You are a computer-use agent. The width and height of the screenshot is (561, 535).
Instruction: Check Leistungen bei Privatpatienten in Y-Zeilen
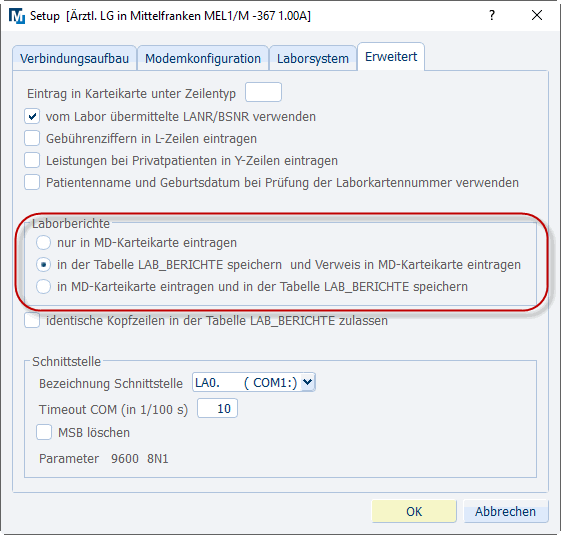click(32, 160)
